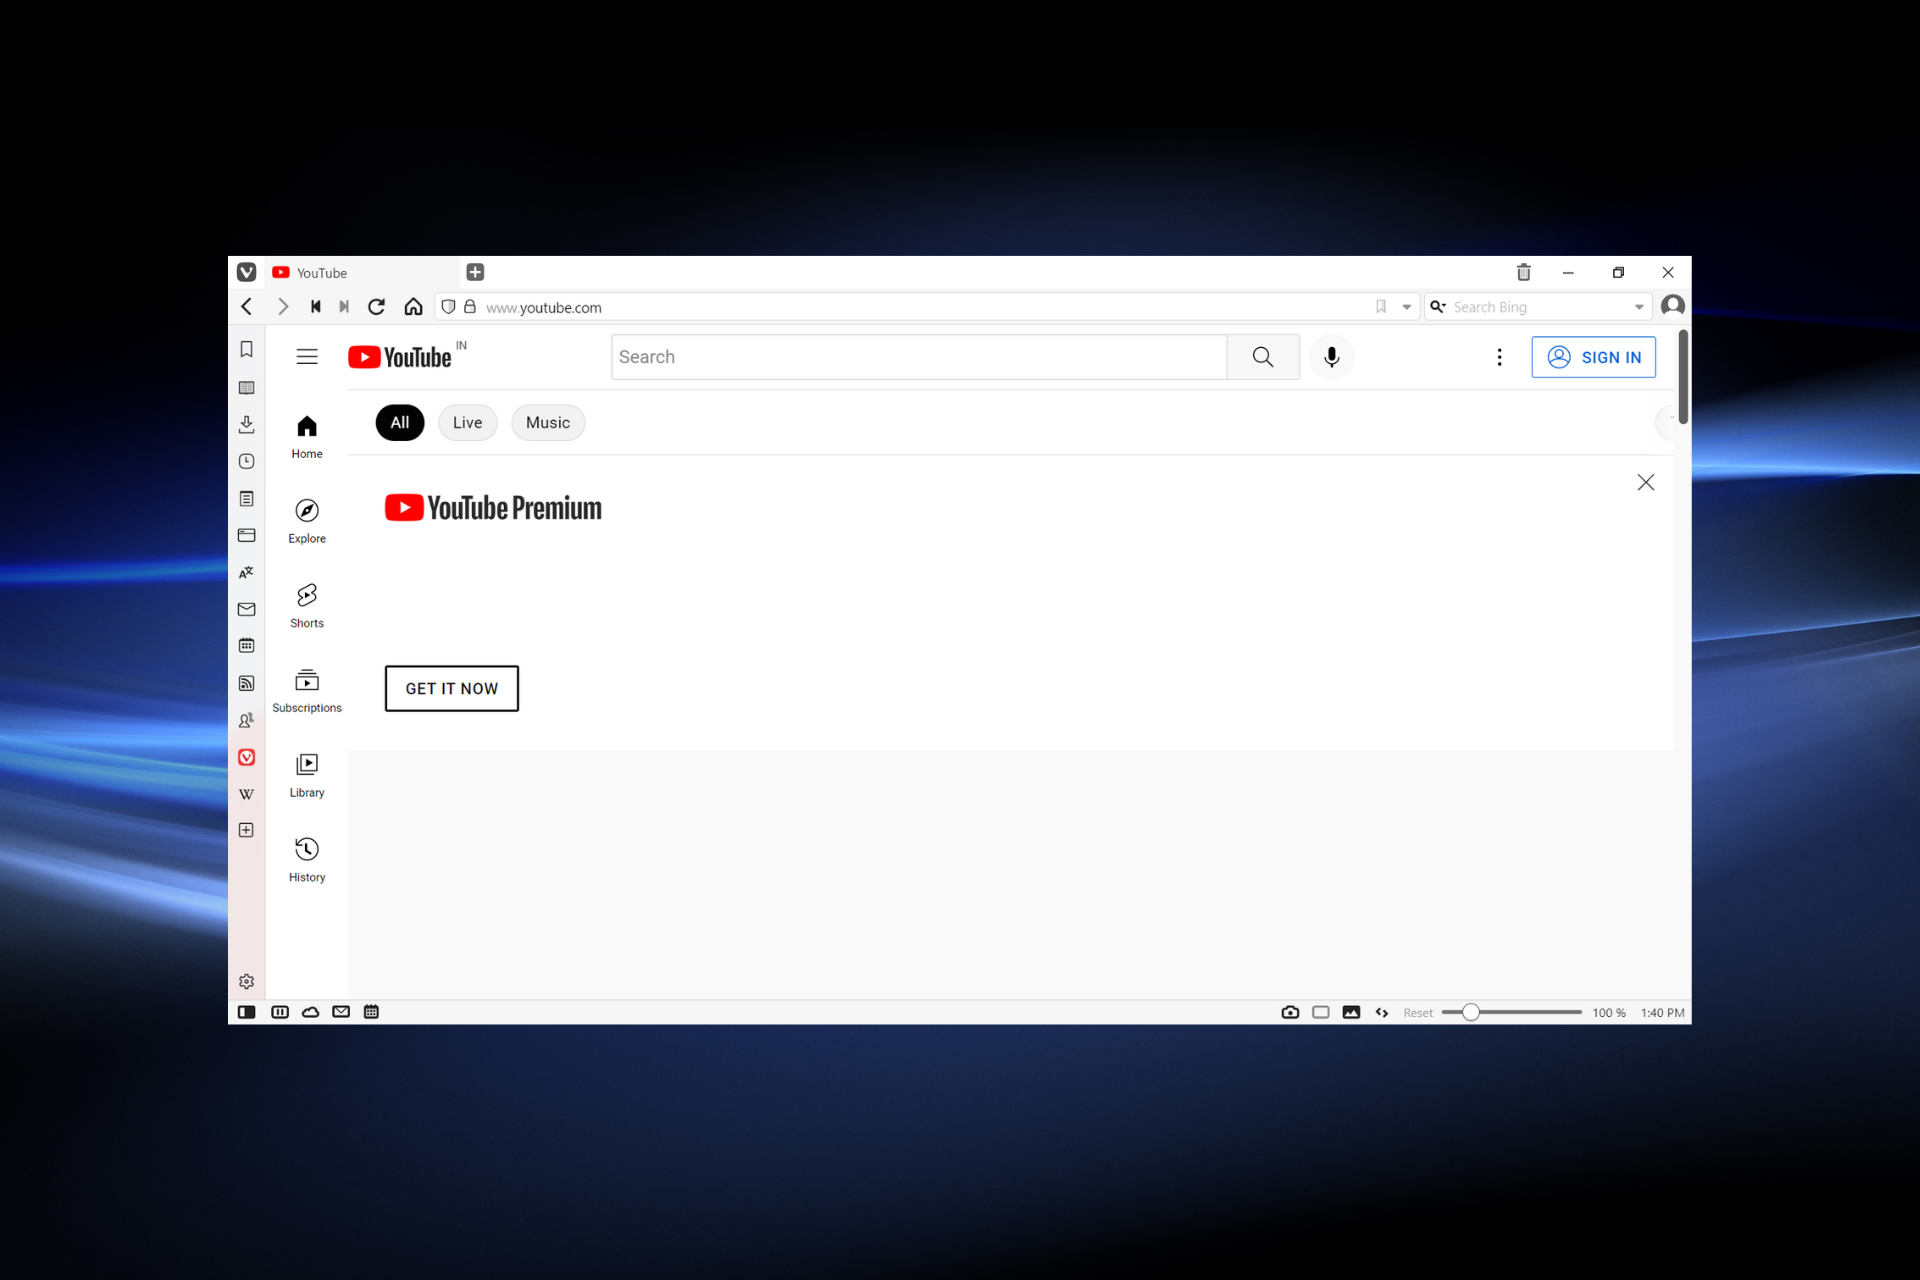Click the SIGN IN button
The width and height of the screenshot is (1920, 1280).
coord(1593,357)
